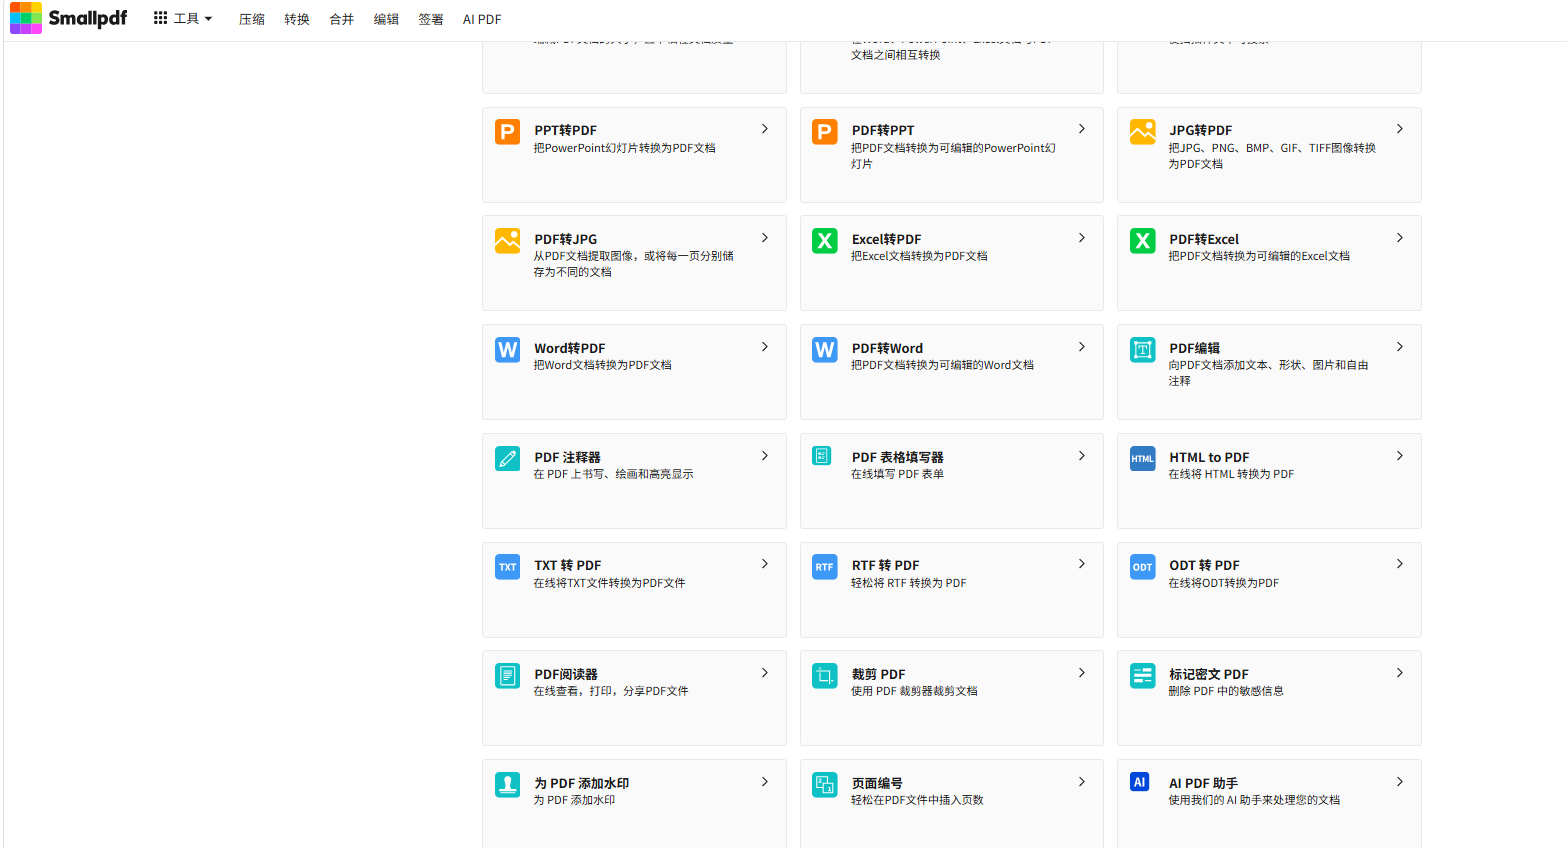Click the PDF 表格填写器 form icon
This screenshot has width=1567, height=848.
click(x=822, y=457)
